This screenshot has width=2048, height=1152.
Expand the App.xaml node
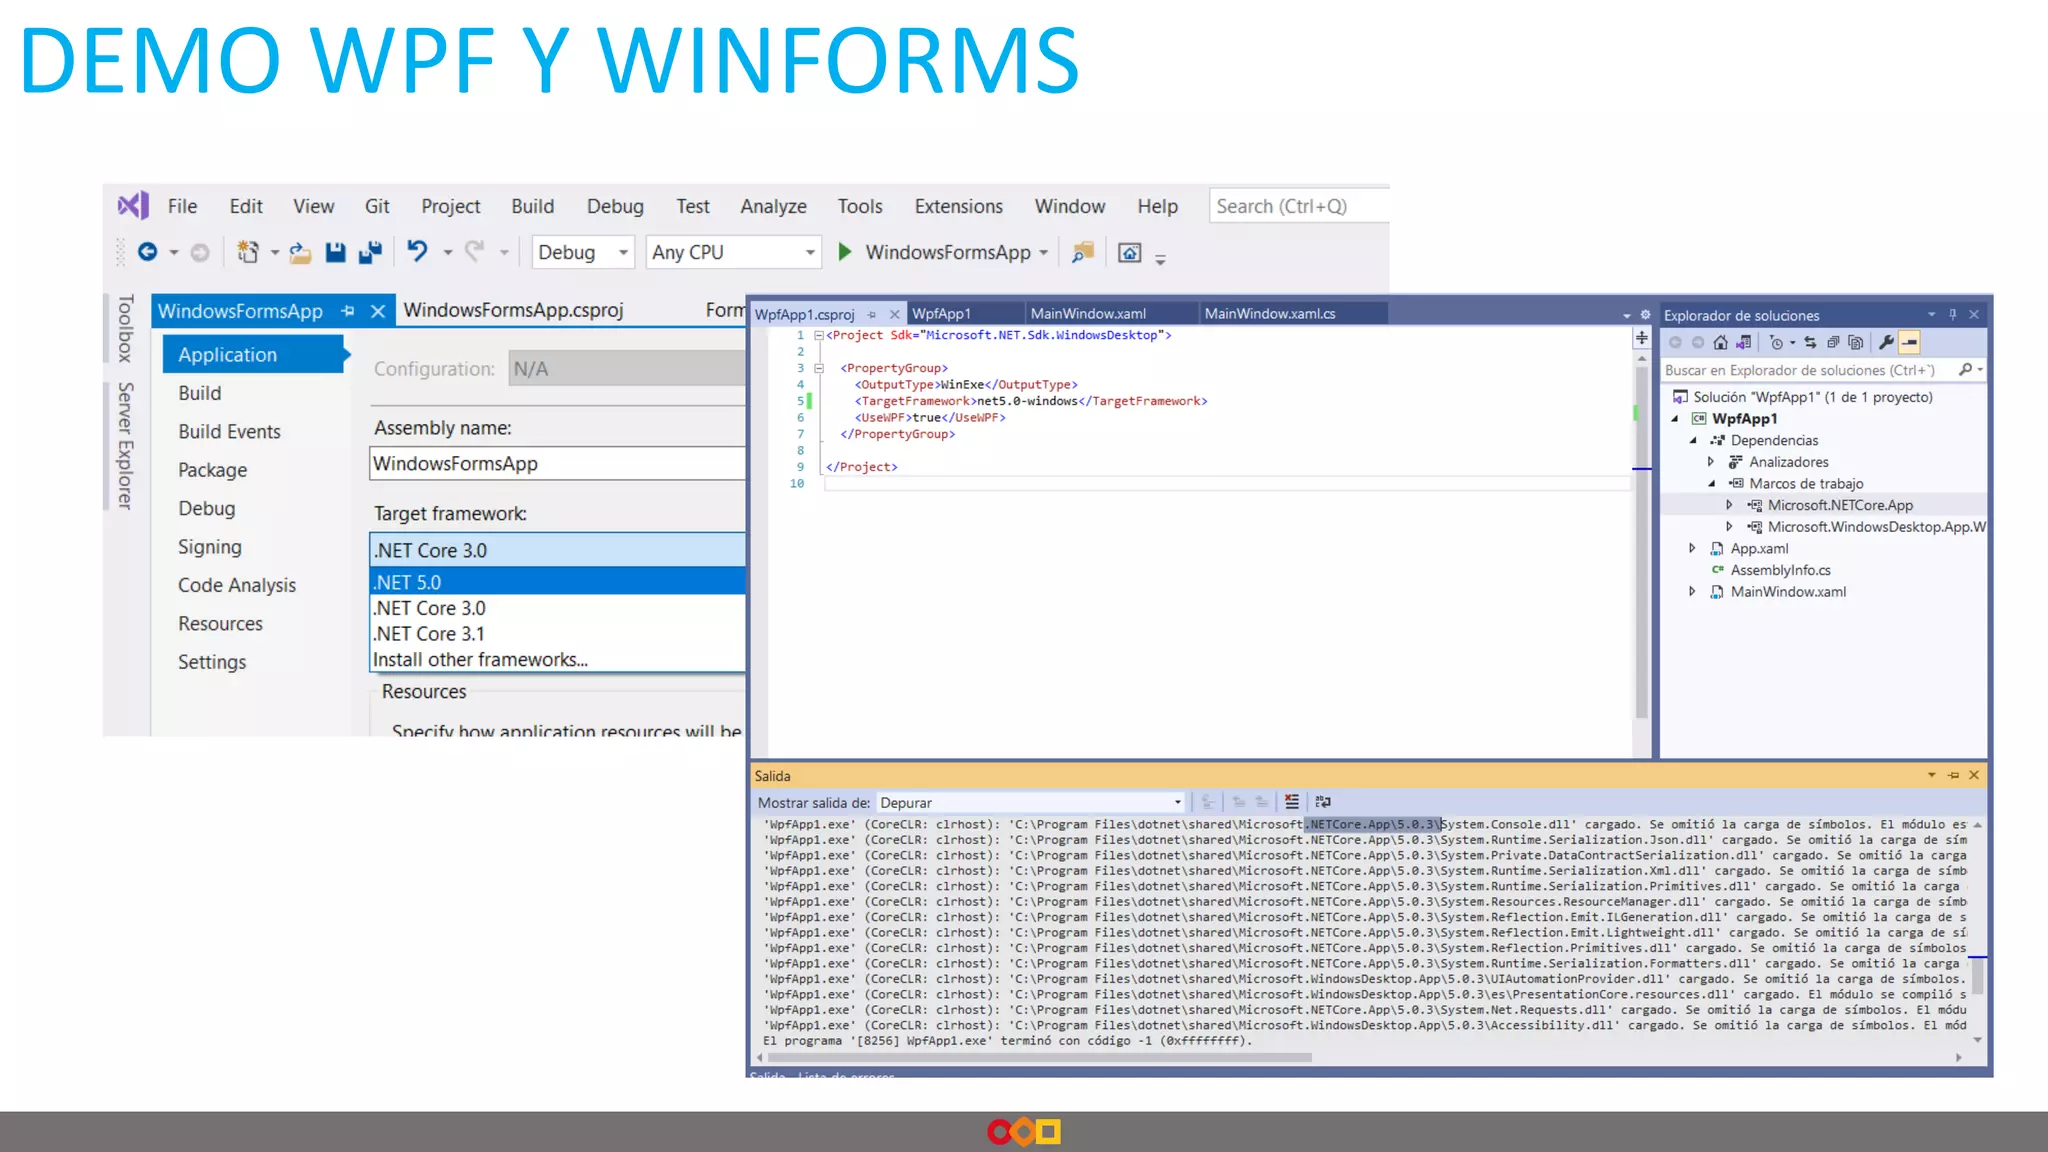point(1693,549)
